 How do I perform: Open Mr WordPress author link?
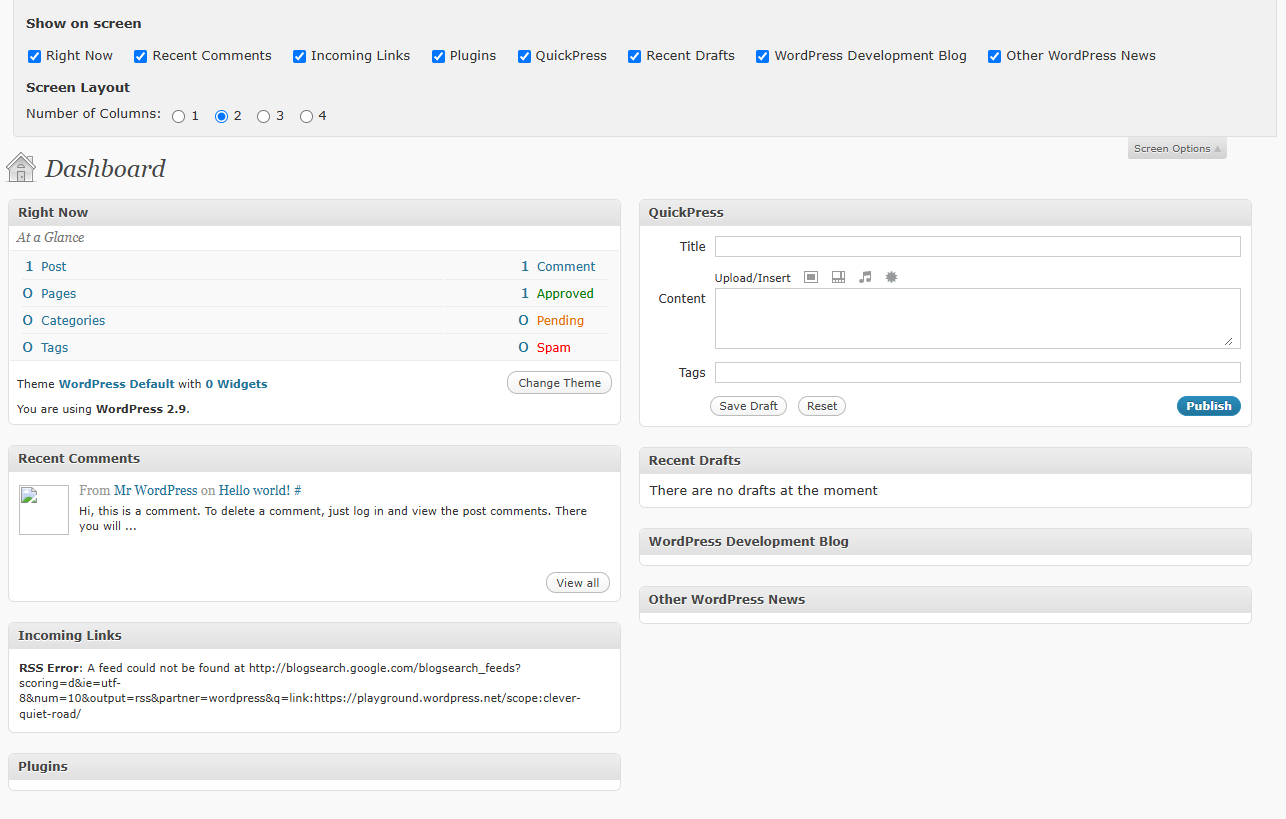click(156, 491)
